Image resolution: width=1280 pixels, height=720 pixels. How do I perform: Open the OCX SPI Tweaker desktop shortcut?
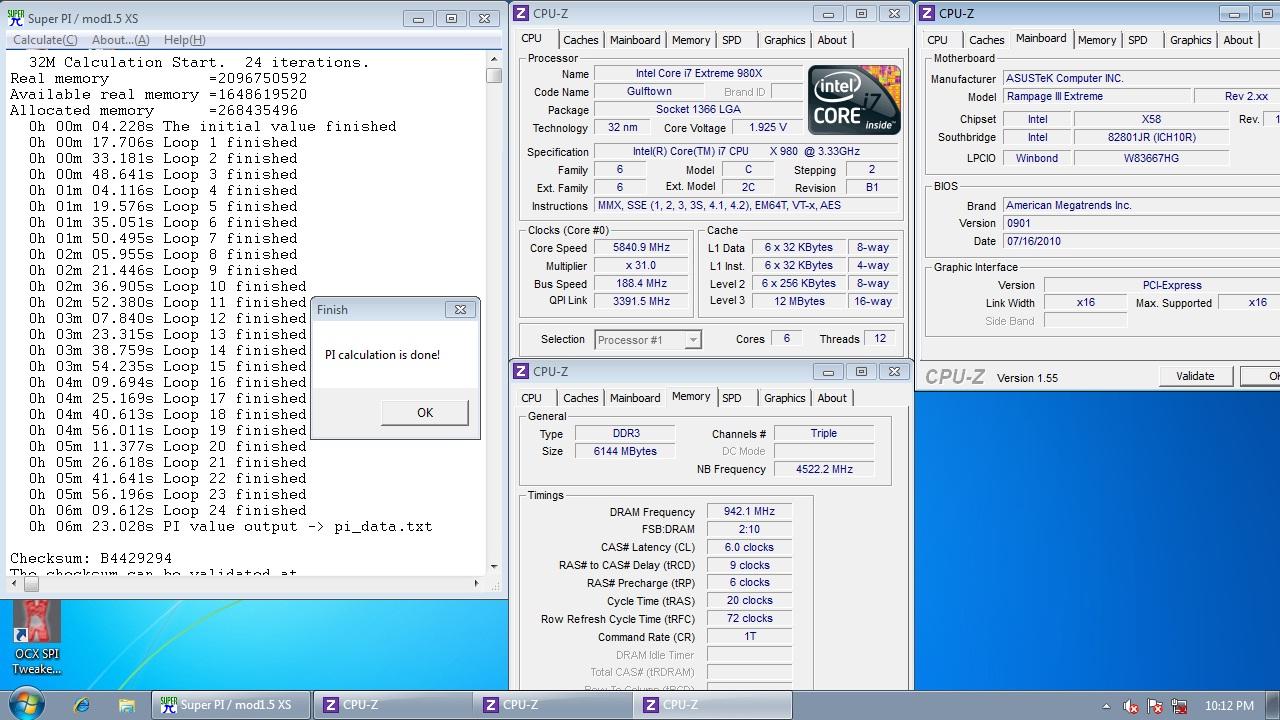tap(37, 637)
